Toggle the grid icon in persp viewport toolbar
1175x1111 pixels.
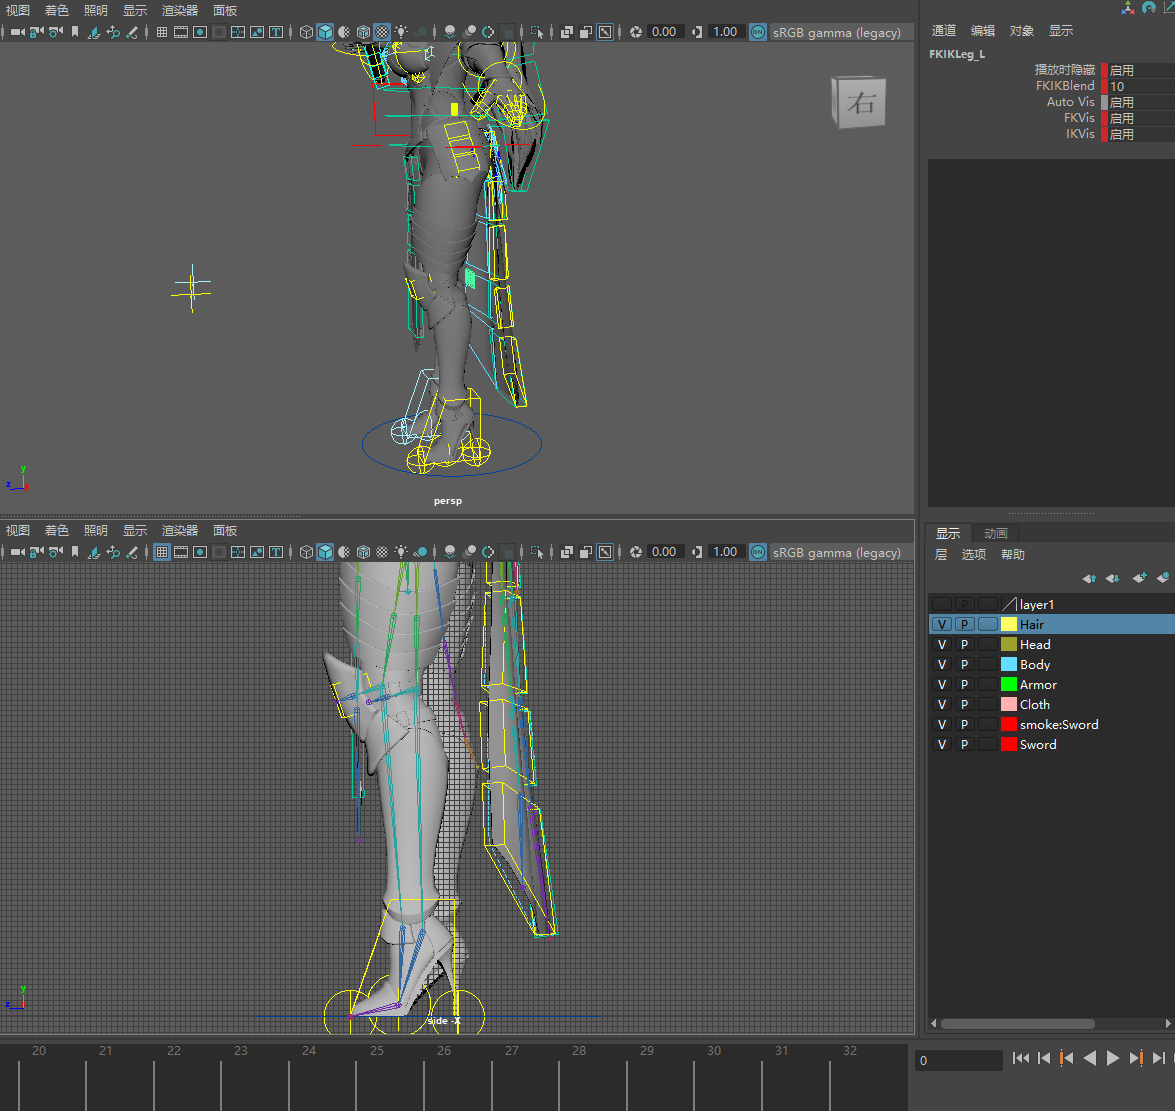click(162, 32)
